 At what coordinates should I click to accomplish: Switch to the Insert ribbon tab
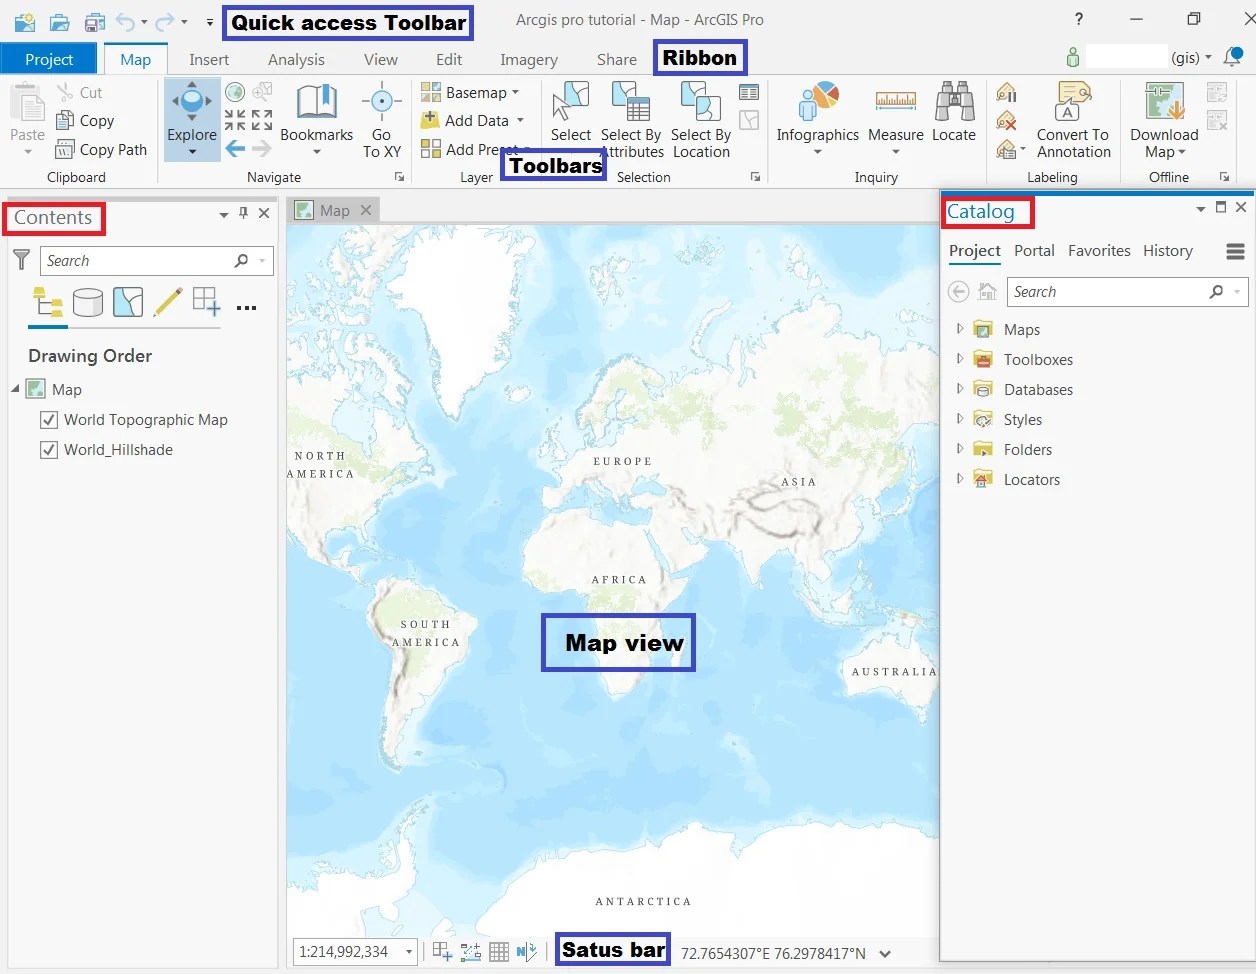point(209,59)
